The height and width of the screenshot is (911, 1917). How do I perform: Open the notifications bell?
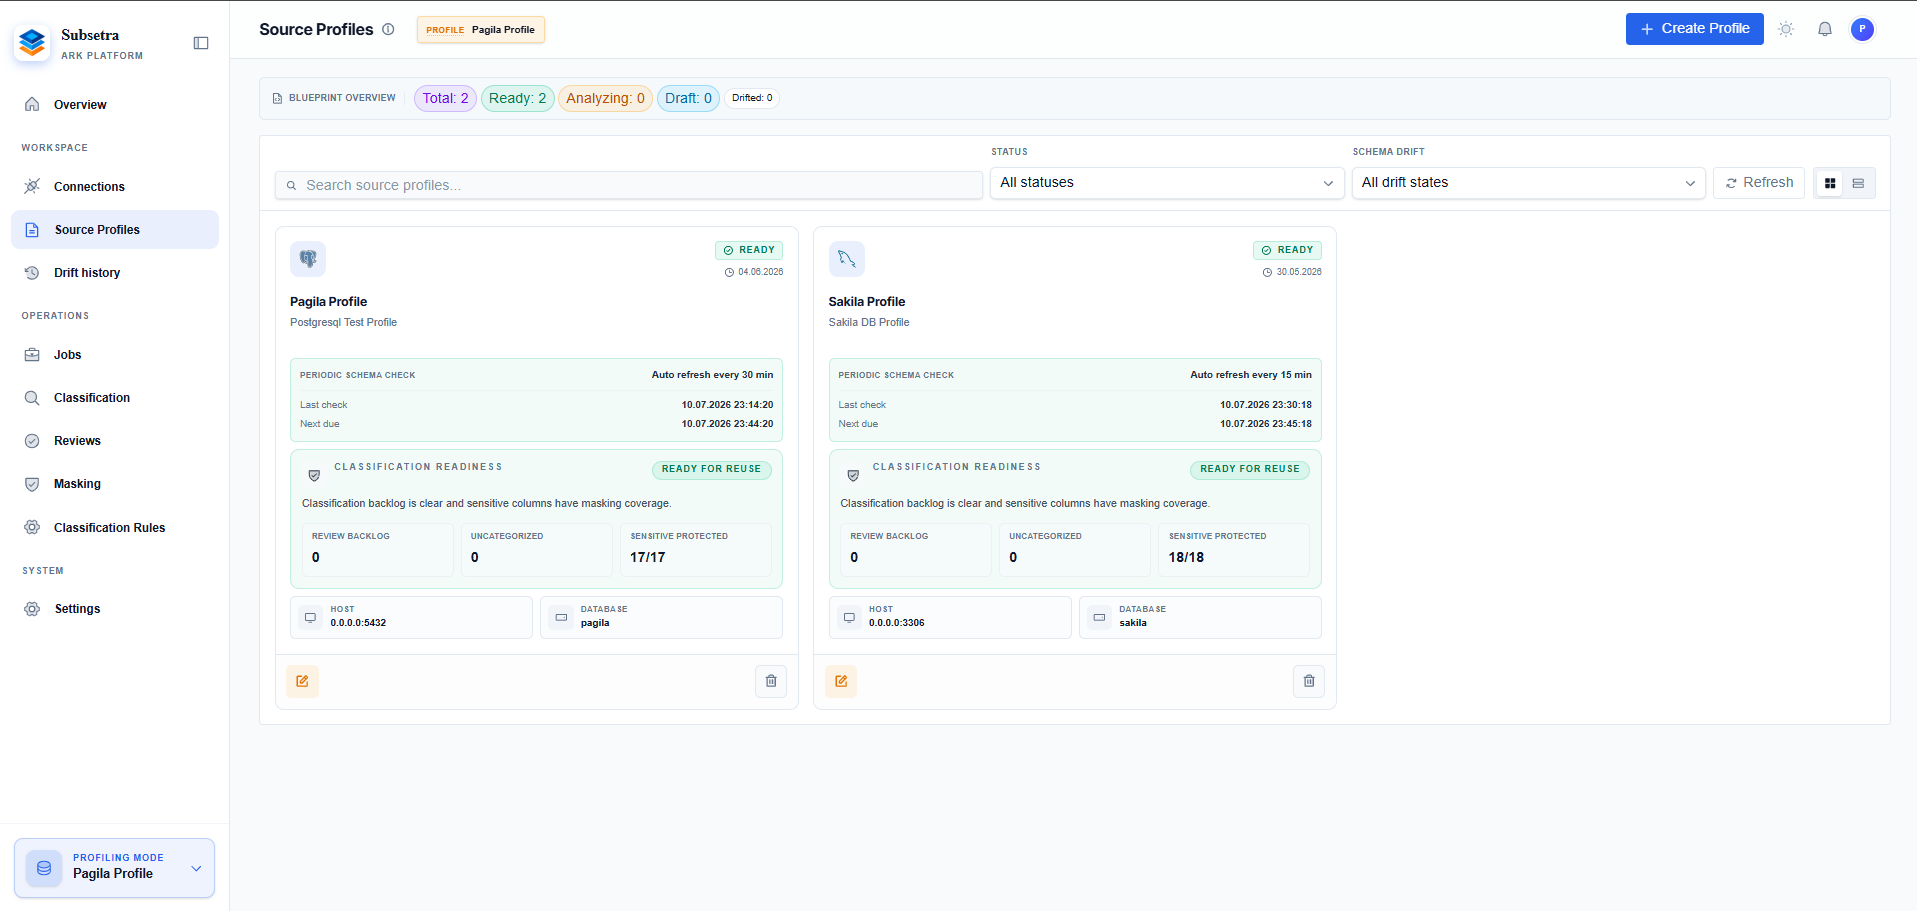pyautogui.click(x=1825, y=29)
